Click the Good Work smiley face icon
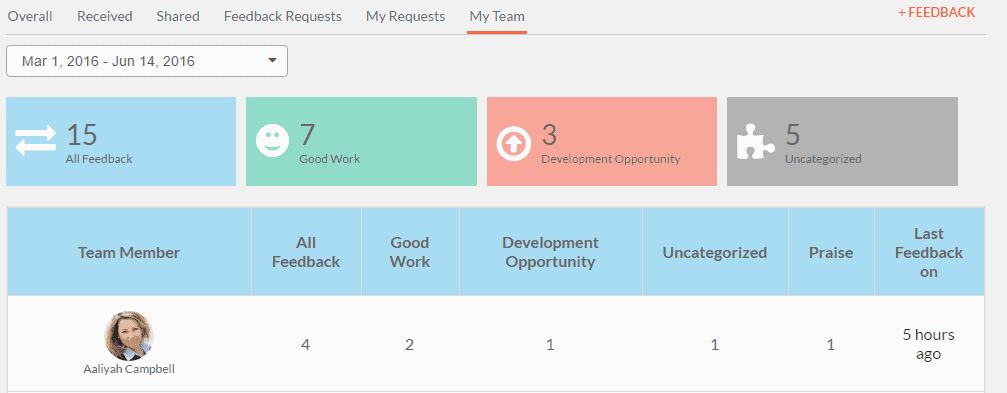 point(273,141)
